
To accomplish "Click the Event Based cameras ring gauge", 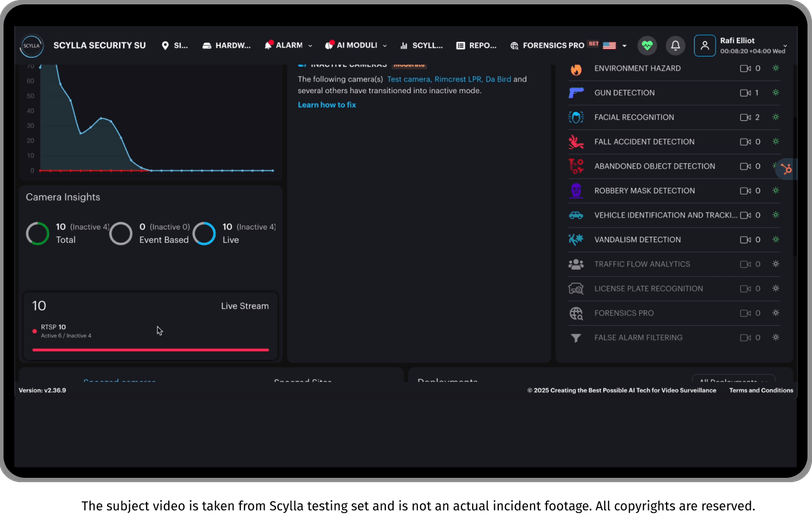I will pyautogui.click(x=121, y=234).
